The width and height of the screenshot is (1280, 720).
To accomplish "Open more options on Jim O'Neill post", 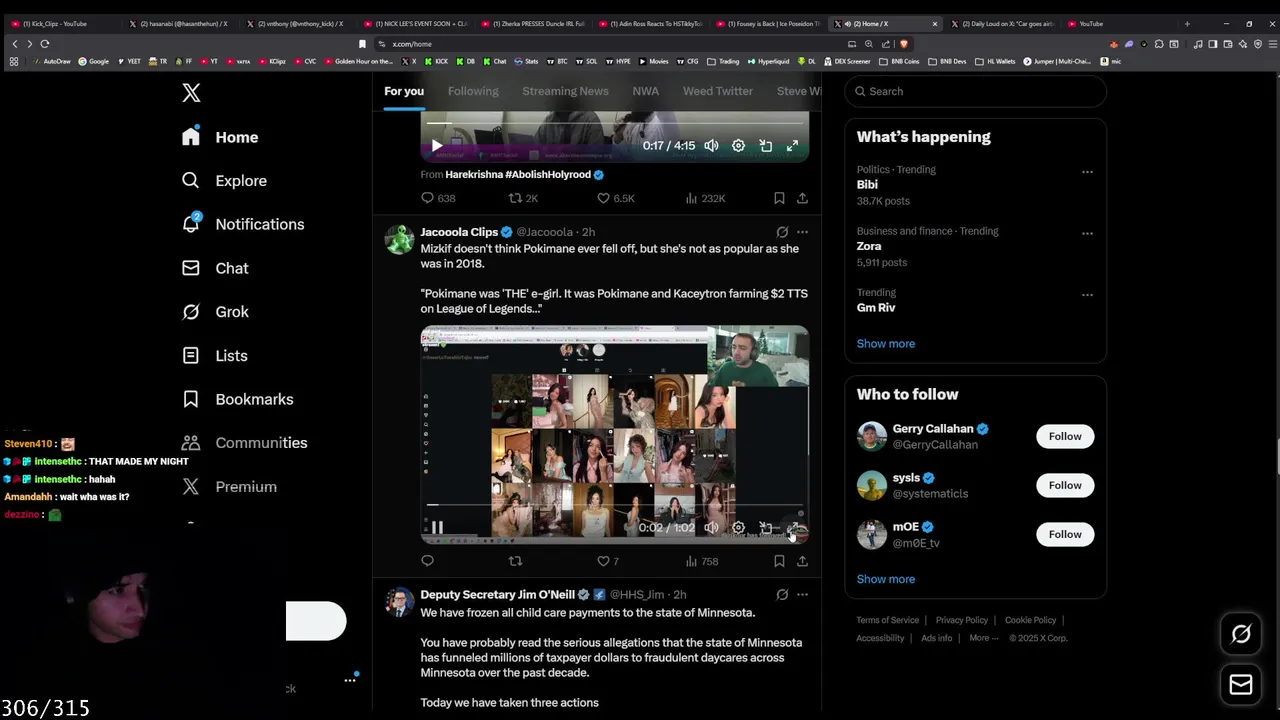I will [x=802, y=595].
